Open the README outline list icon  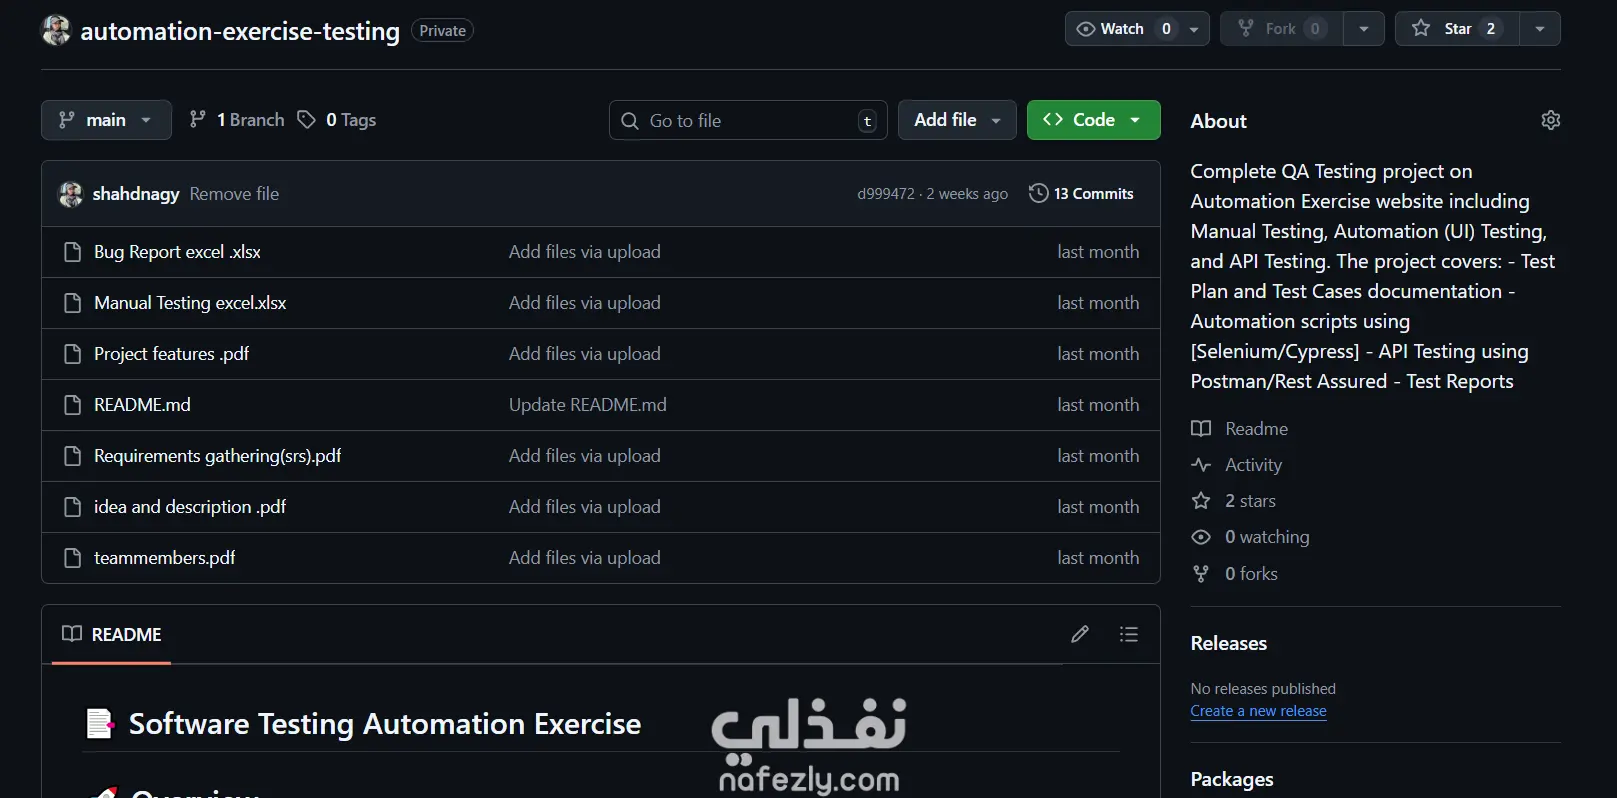pyautogui.click(x=1129, y=634)
